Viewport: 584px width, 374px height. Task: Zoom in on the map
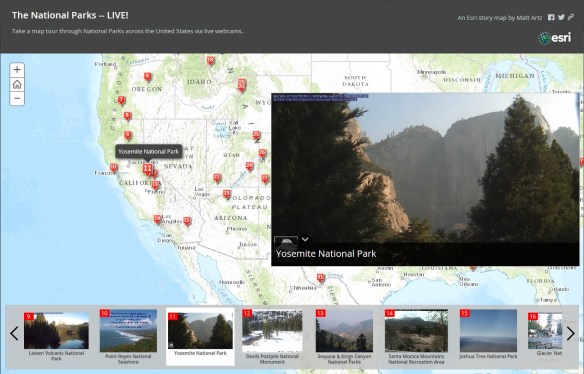(17, 70)
